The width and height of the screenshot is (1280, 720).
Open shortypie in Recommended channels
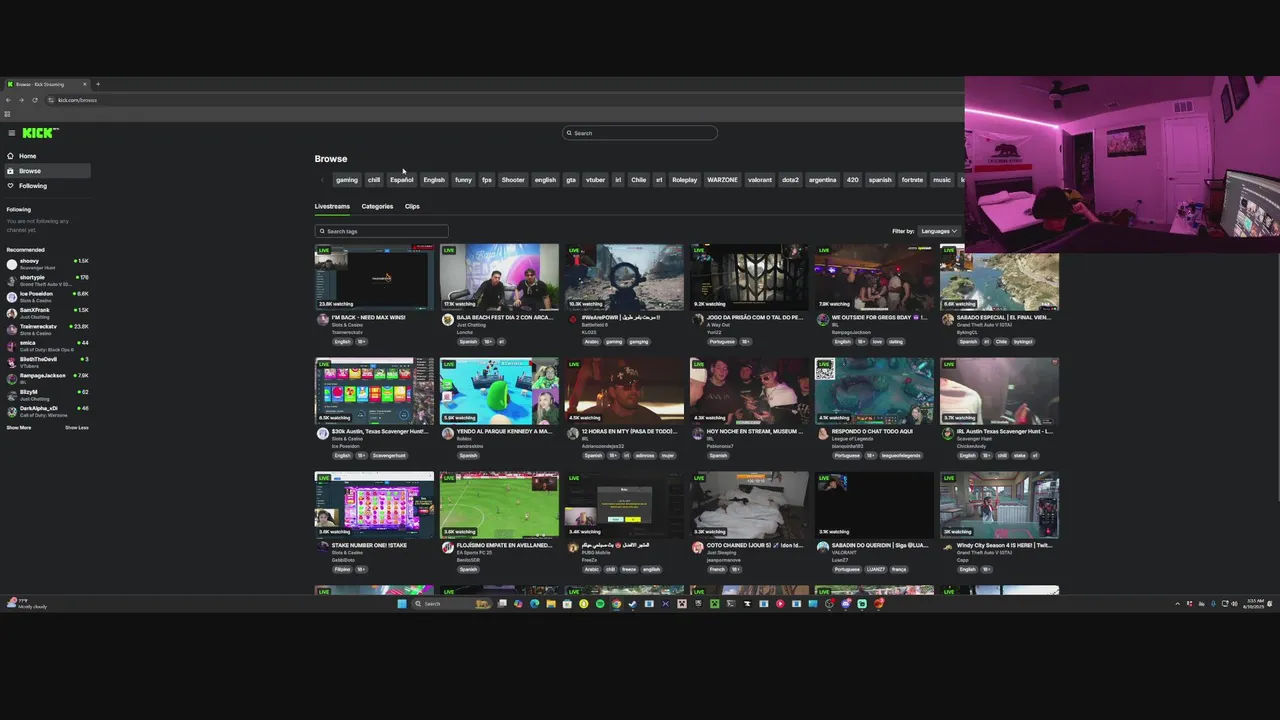pyautogui.click(x=47, y=280)
